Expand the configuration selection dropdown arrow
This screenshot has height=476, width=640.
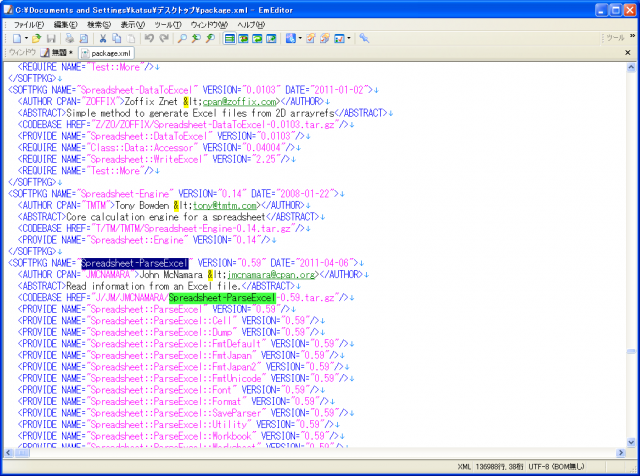(x=300, y=38)
